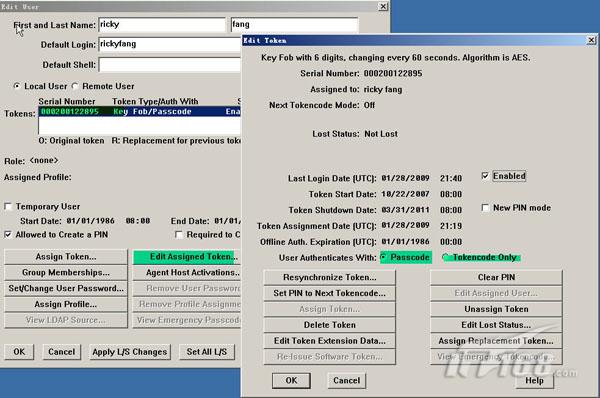Select Tokencode Only radio button
Viewport: 600px width, 398px height.
446,257
